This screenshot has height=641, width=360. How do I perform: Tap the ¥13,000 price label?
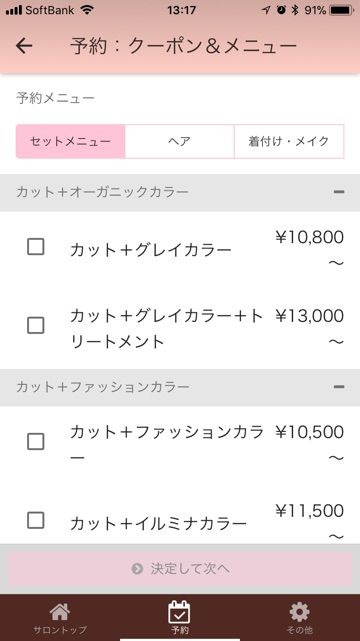pos(309,316)
